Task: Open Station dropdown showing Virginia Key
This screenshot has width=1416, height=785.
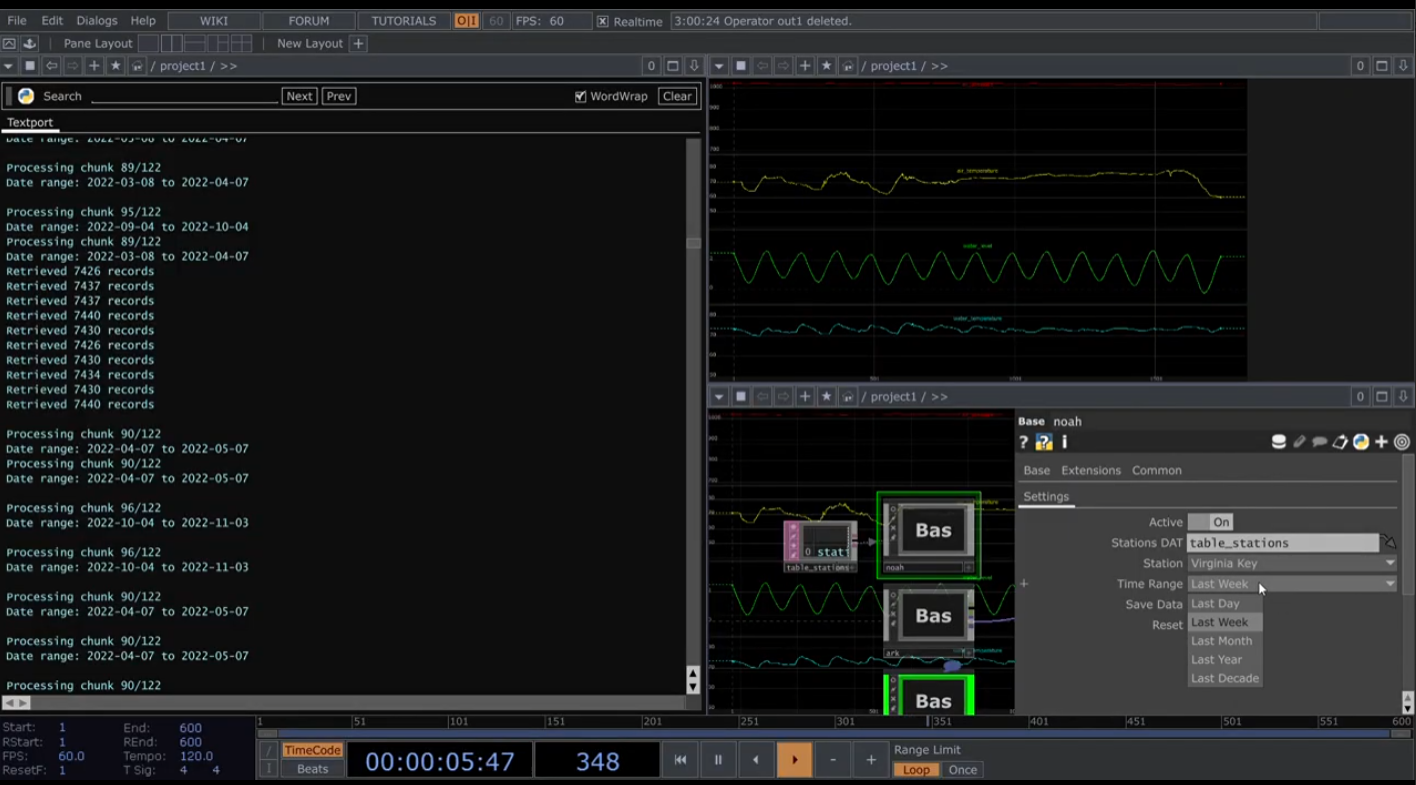Action: tap(1292, 563)
